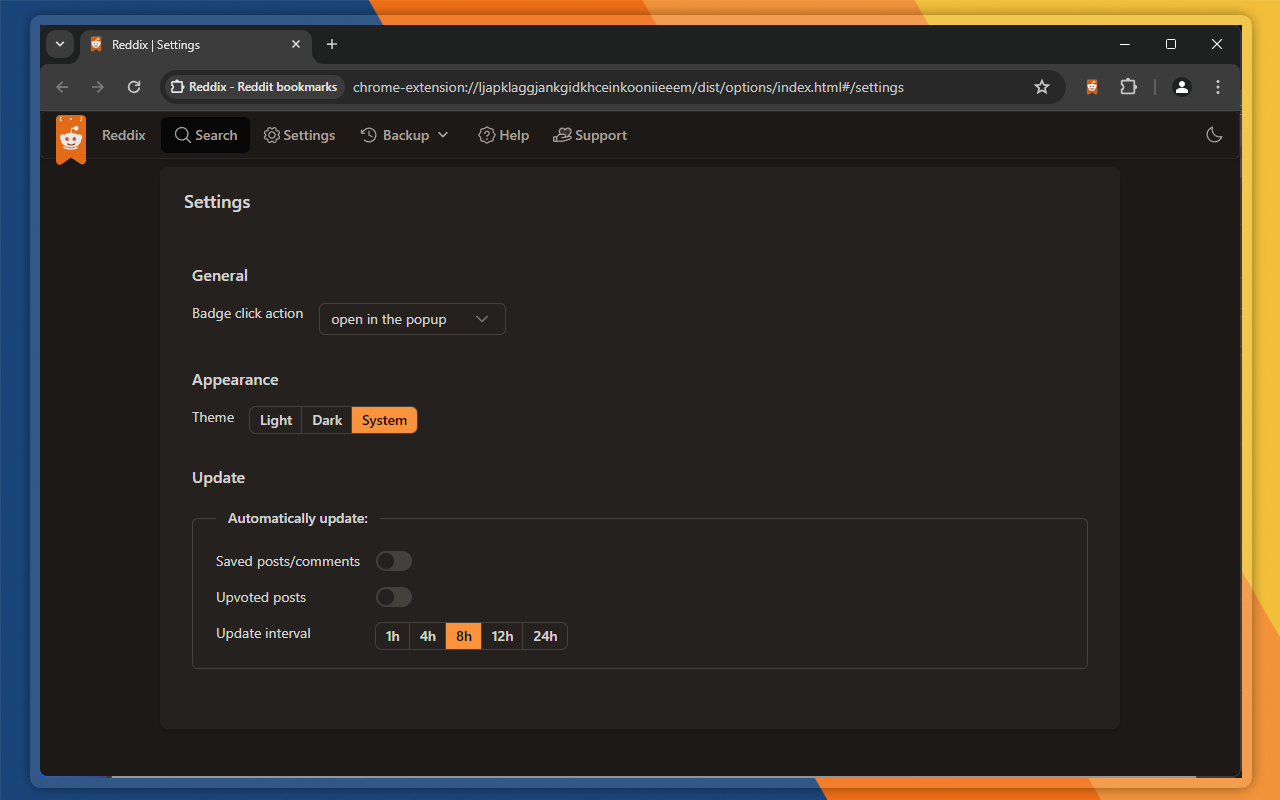This screenshot has width=1280, height=800.
Task: Select the Light theme
Action: [x=275, y=420]
